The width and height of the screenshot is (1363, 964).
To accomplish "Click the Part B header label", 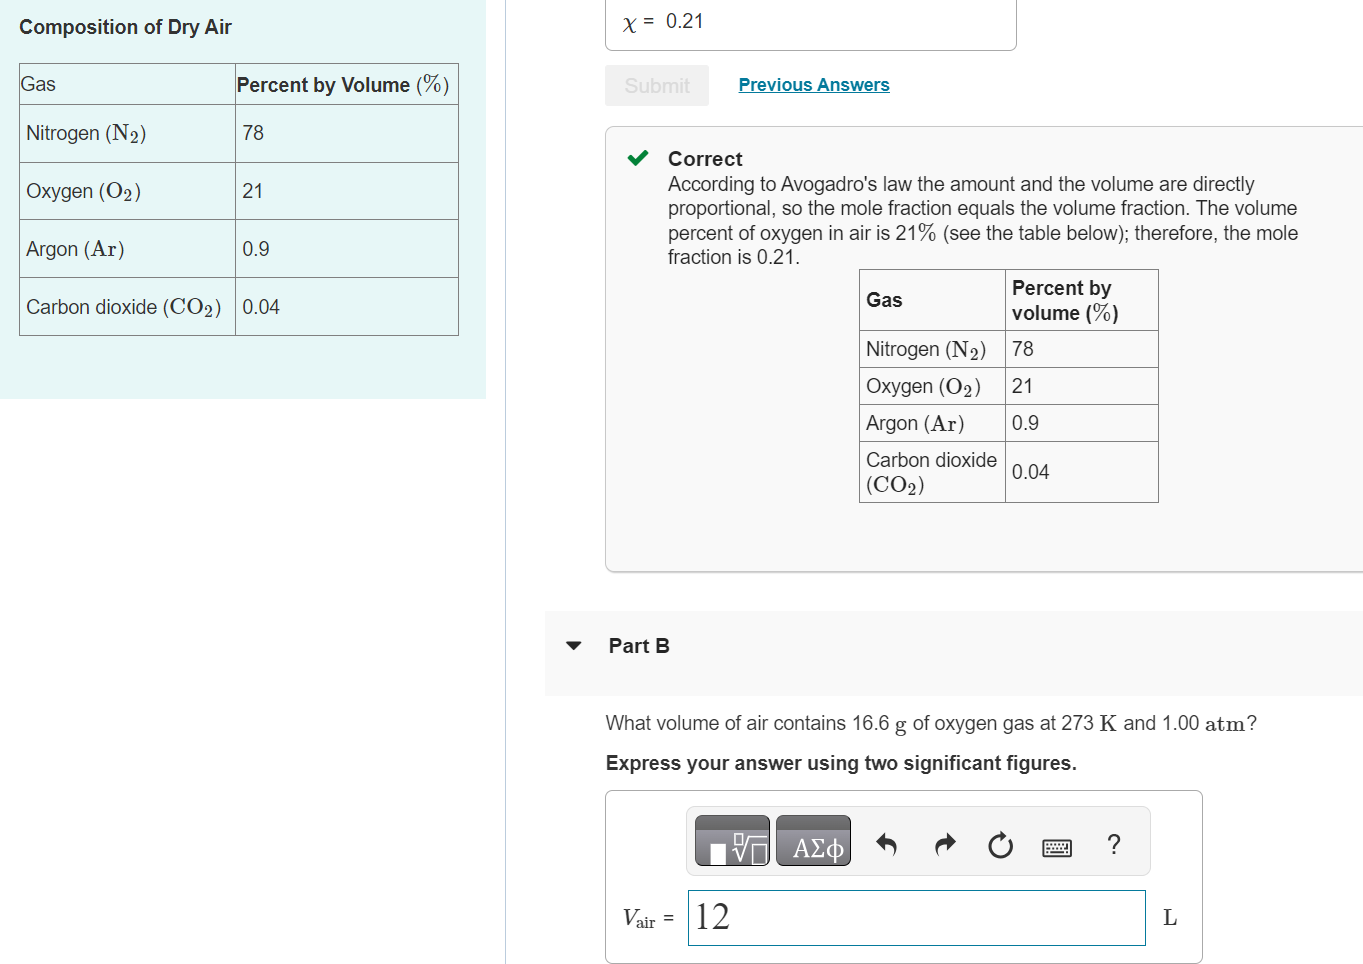I will 638,646.
